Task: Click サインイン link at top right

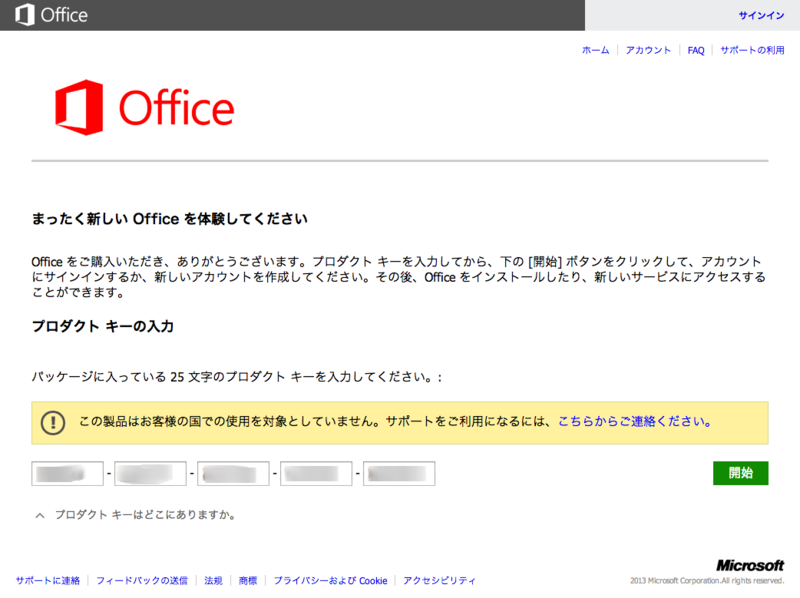Action: [761, 15]
